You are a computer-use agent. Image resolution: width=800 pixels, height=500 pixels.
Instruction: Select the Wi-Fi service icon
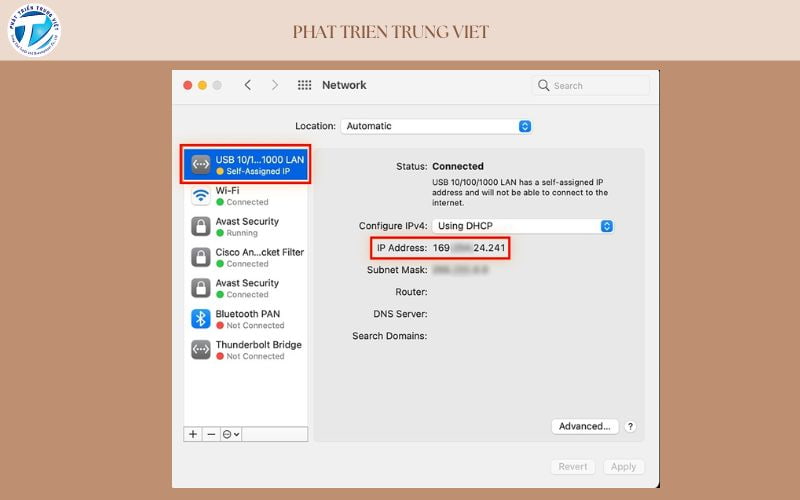click(200, 195)
